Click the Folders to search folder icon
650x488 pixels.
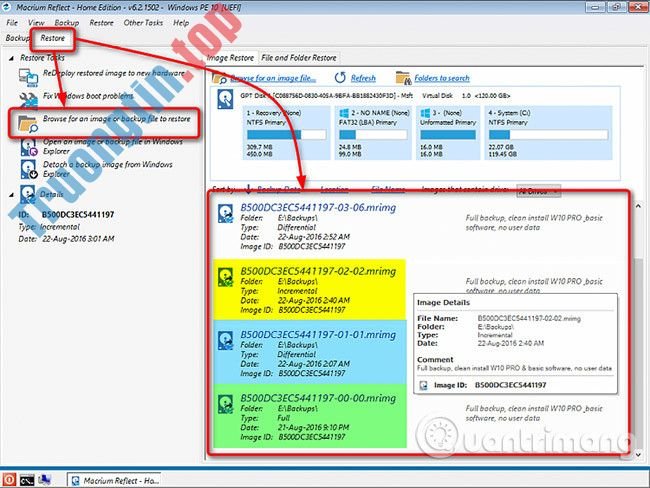[403, 78]
